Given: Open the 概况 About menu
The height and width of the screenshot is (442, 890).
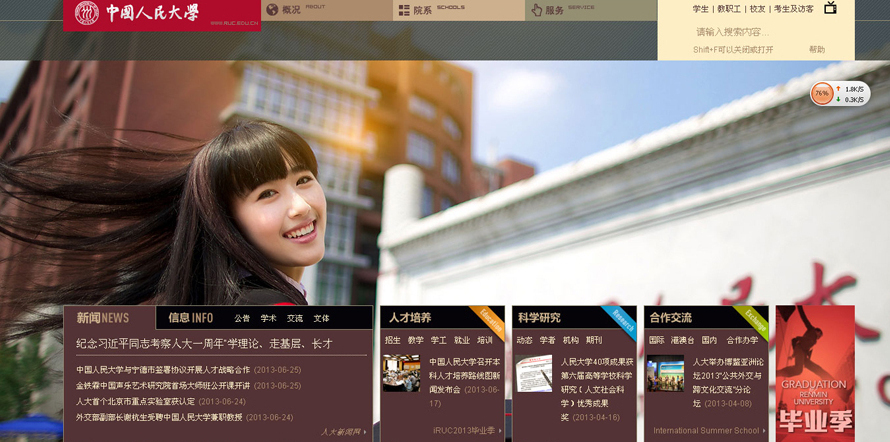Looking at the screenshot, I should point(292,10).
